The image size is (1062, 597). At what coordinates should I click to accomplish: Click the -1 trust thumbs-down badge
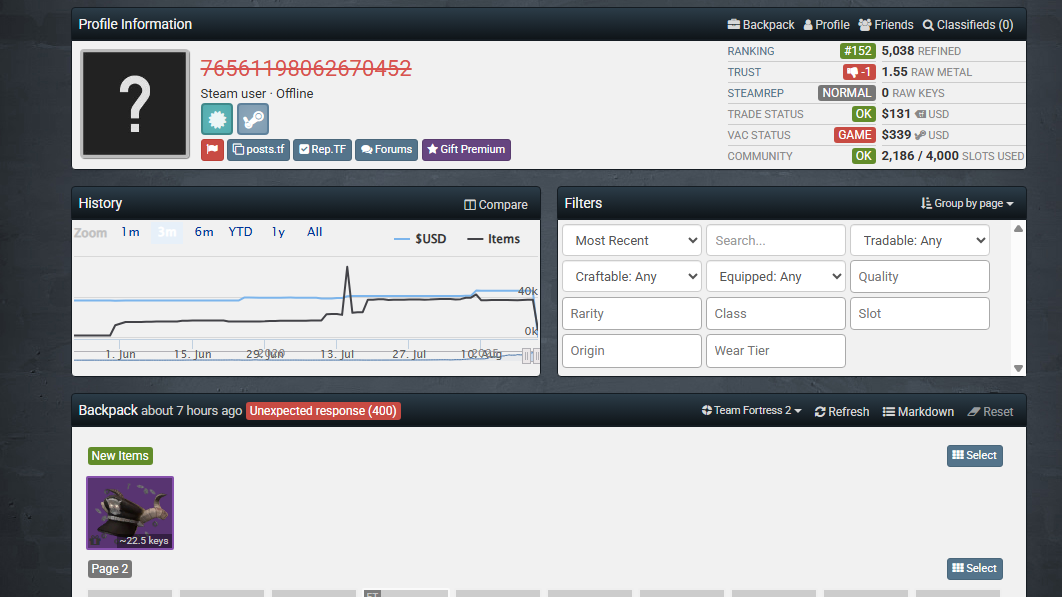click(859, 72)
